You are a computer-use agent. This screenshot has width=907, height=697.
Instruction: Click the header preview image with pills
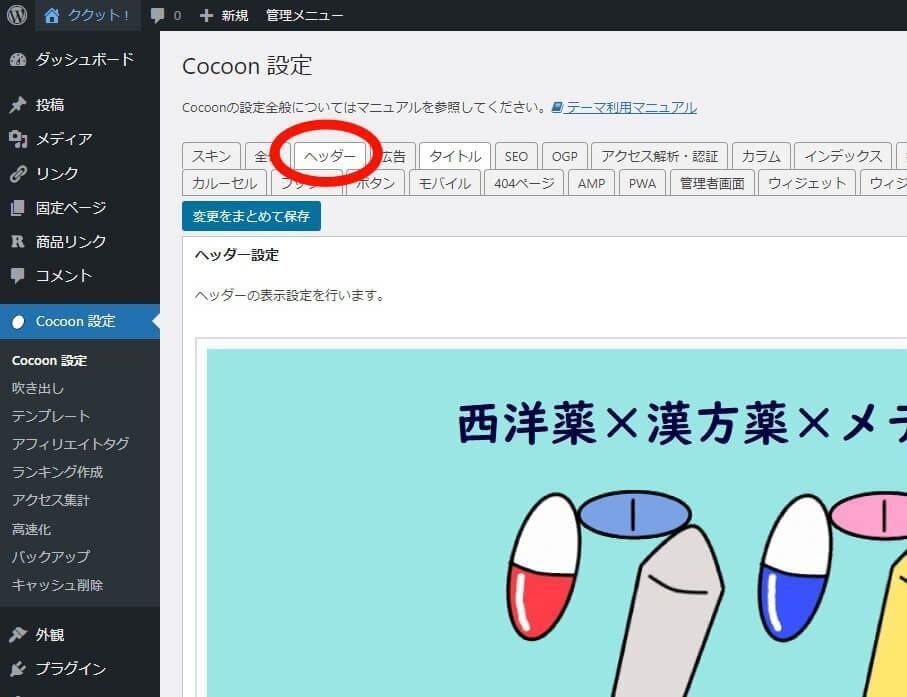point(557,523)
